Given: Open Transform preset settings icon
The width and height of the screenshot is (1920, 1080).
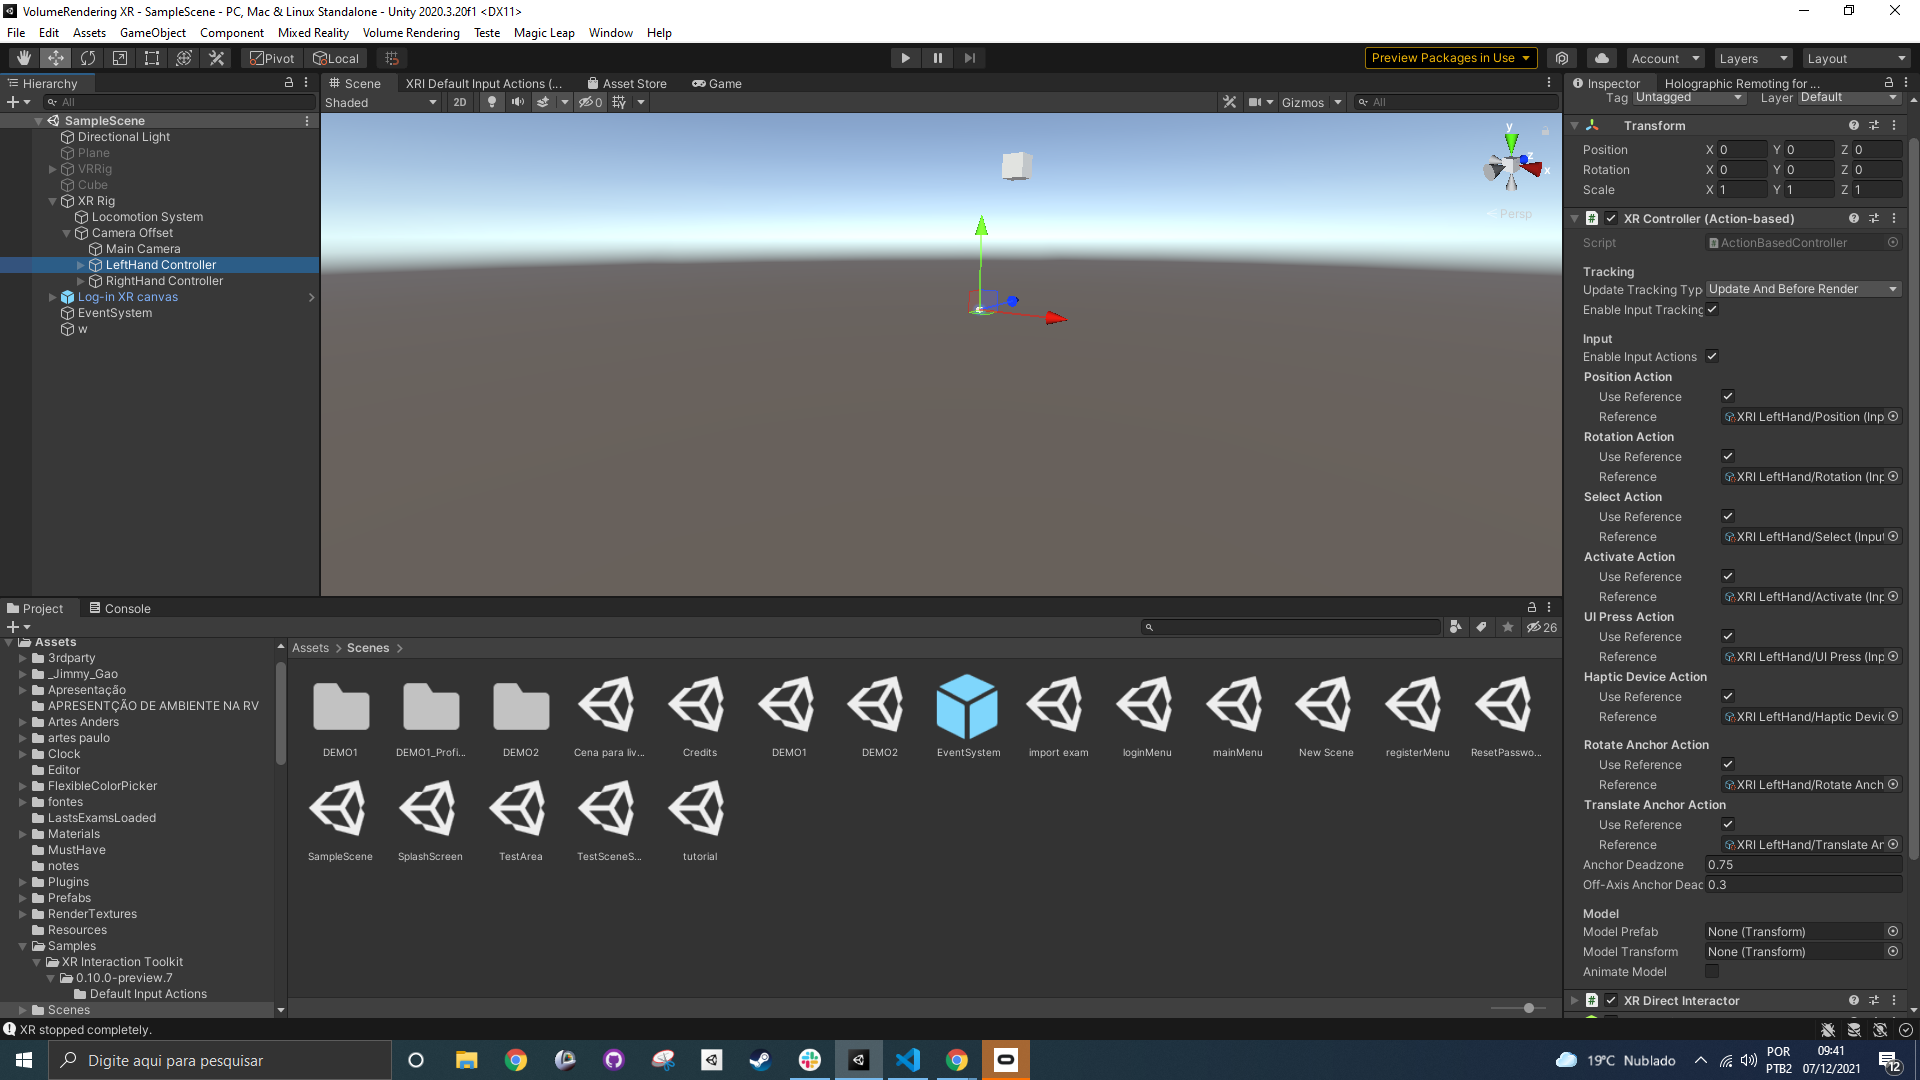Looking at the screenshot, I should (x=1874, y=125).
